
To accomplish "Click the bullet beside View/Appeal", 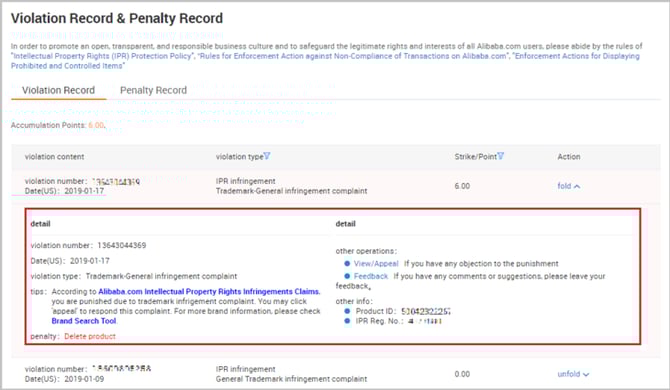I will [x=347, y=264].
